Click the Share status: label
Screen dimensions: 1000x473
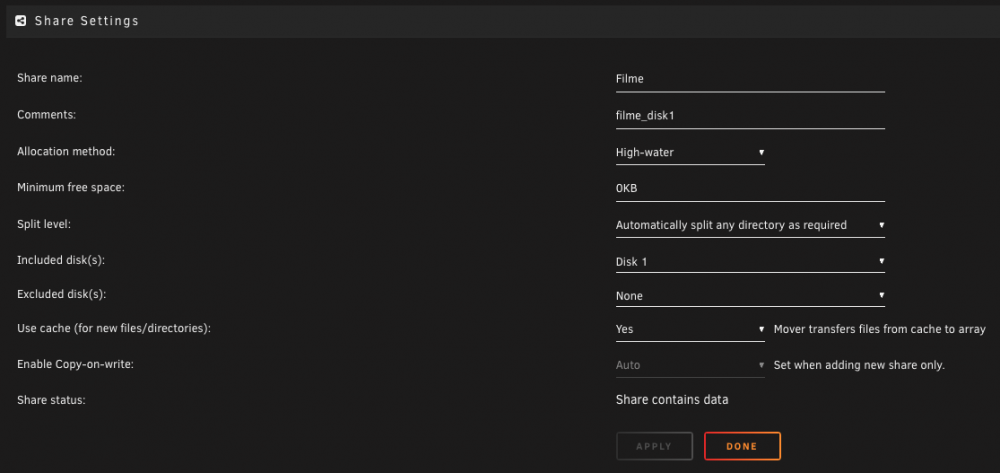click(51, 400)
